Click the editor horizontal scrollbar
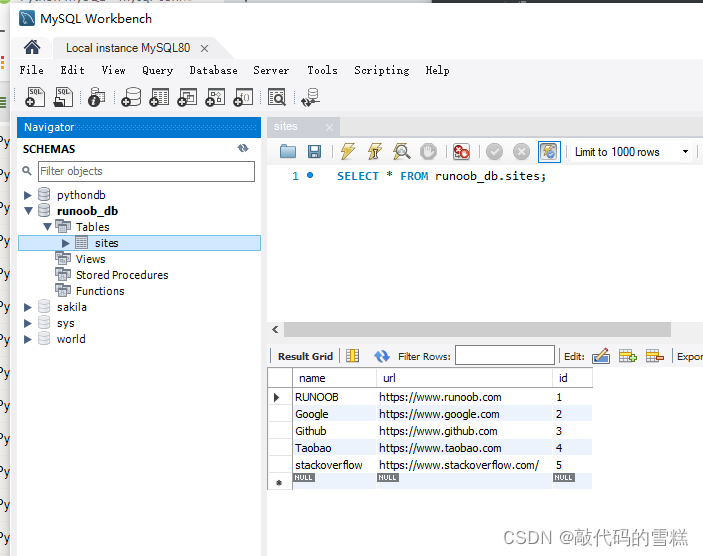 pyautogui.click(x=477, y=330)
